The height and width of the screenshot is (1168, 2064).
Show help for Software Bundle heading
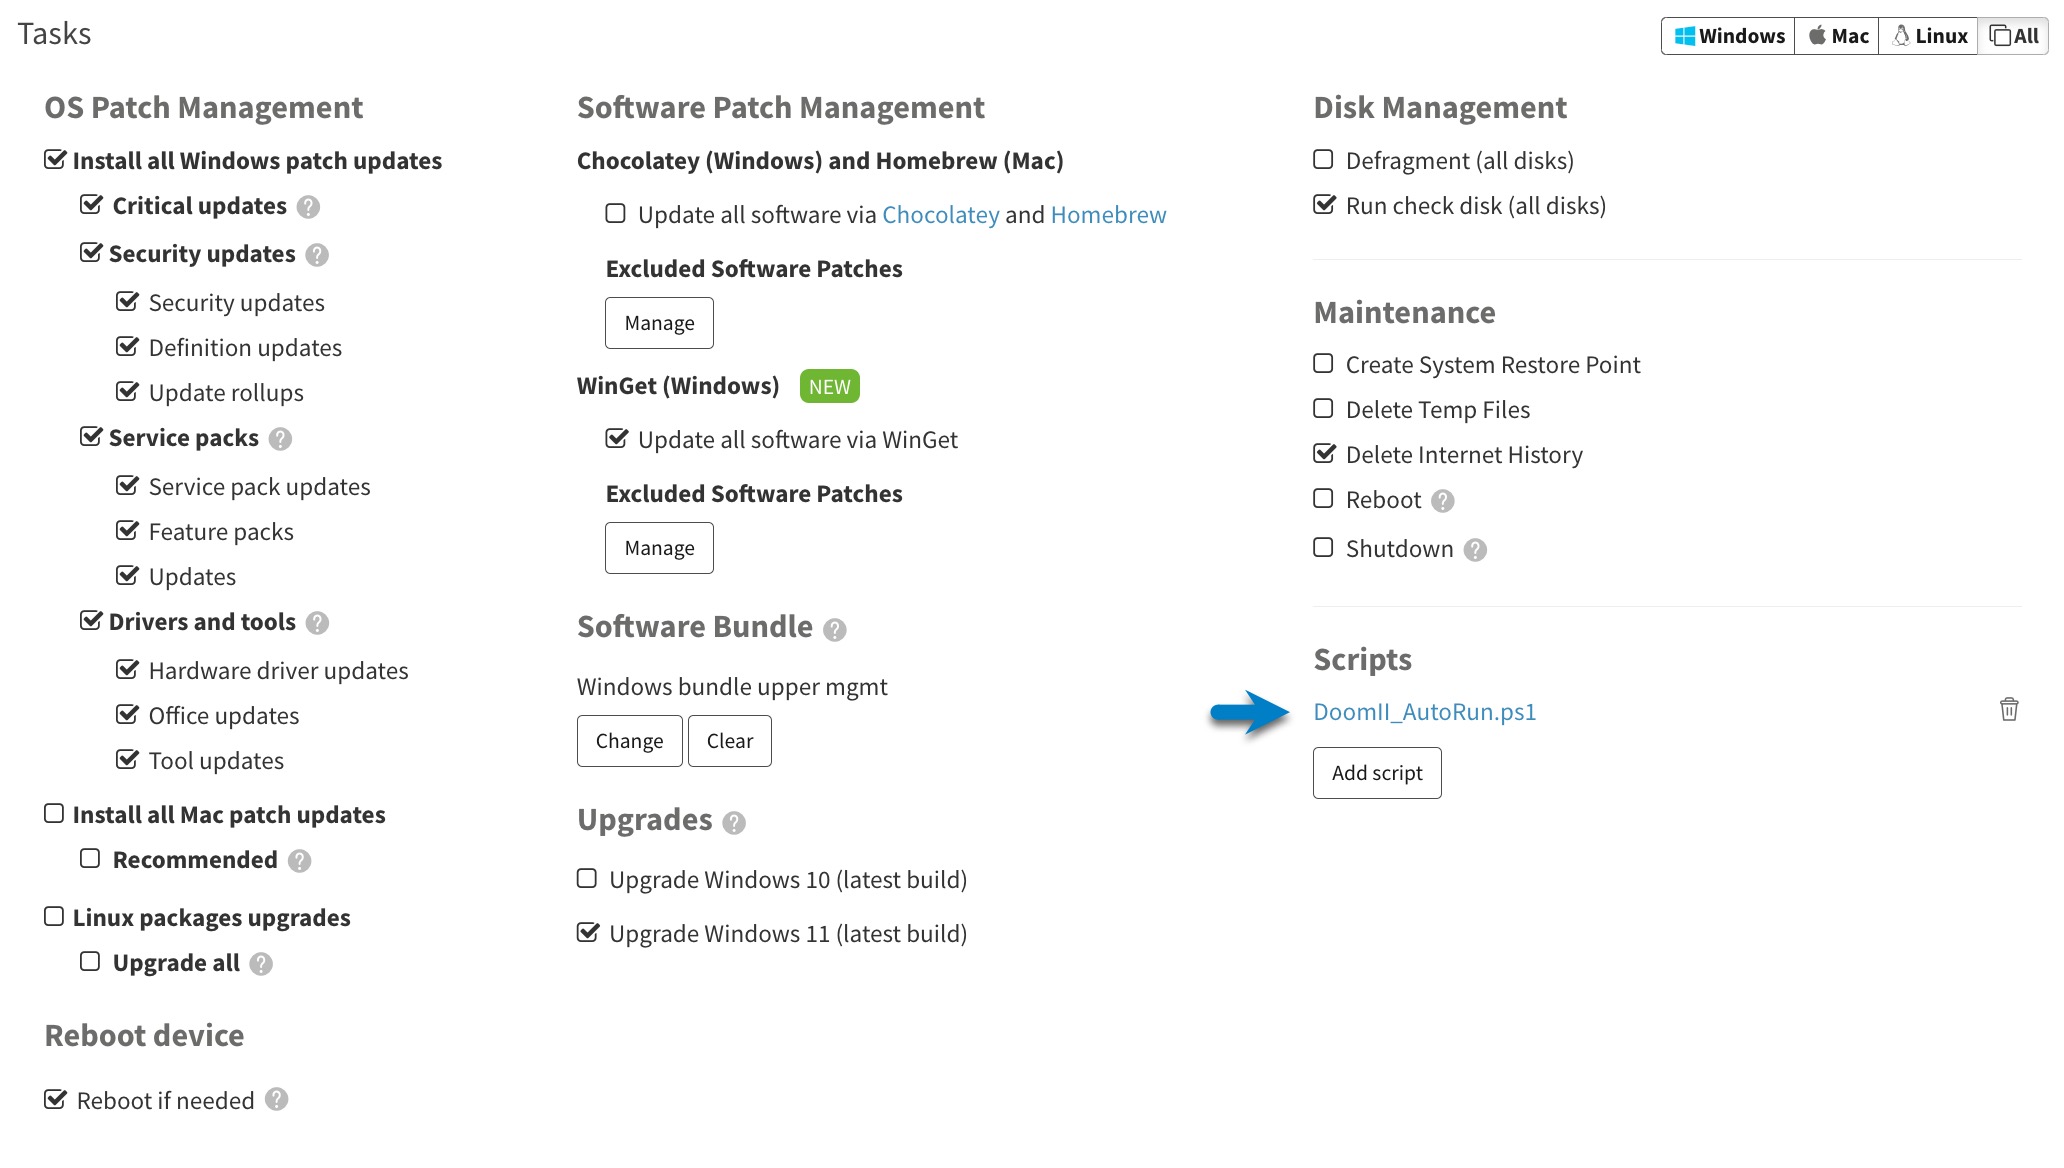coord(834,629)
